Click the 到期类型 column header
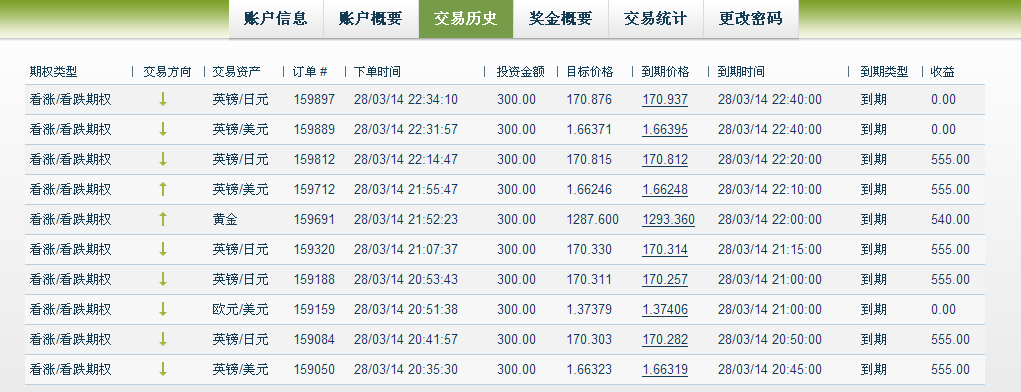 click(884, 72)
